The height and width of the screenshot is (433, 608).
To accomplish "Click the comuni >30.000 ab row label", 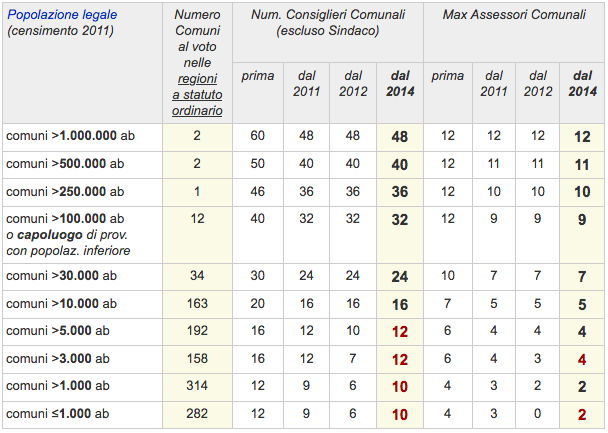I will 61,276.
